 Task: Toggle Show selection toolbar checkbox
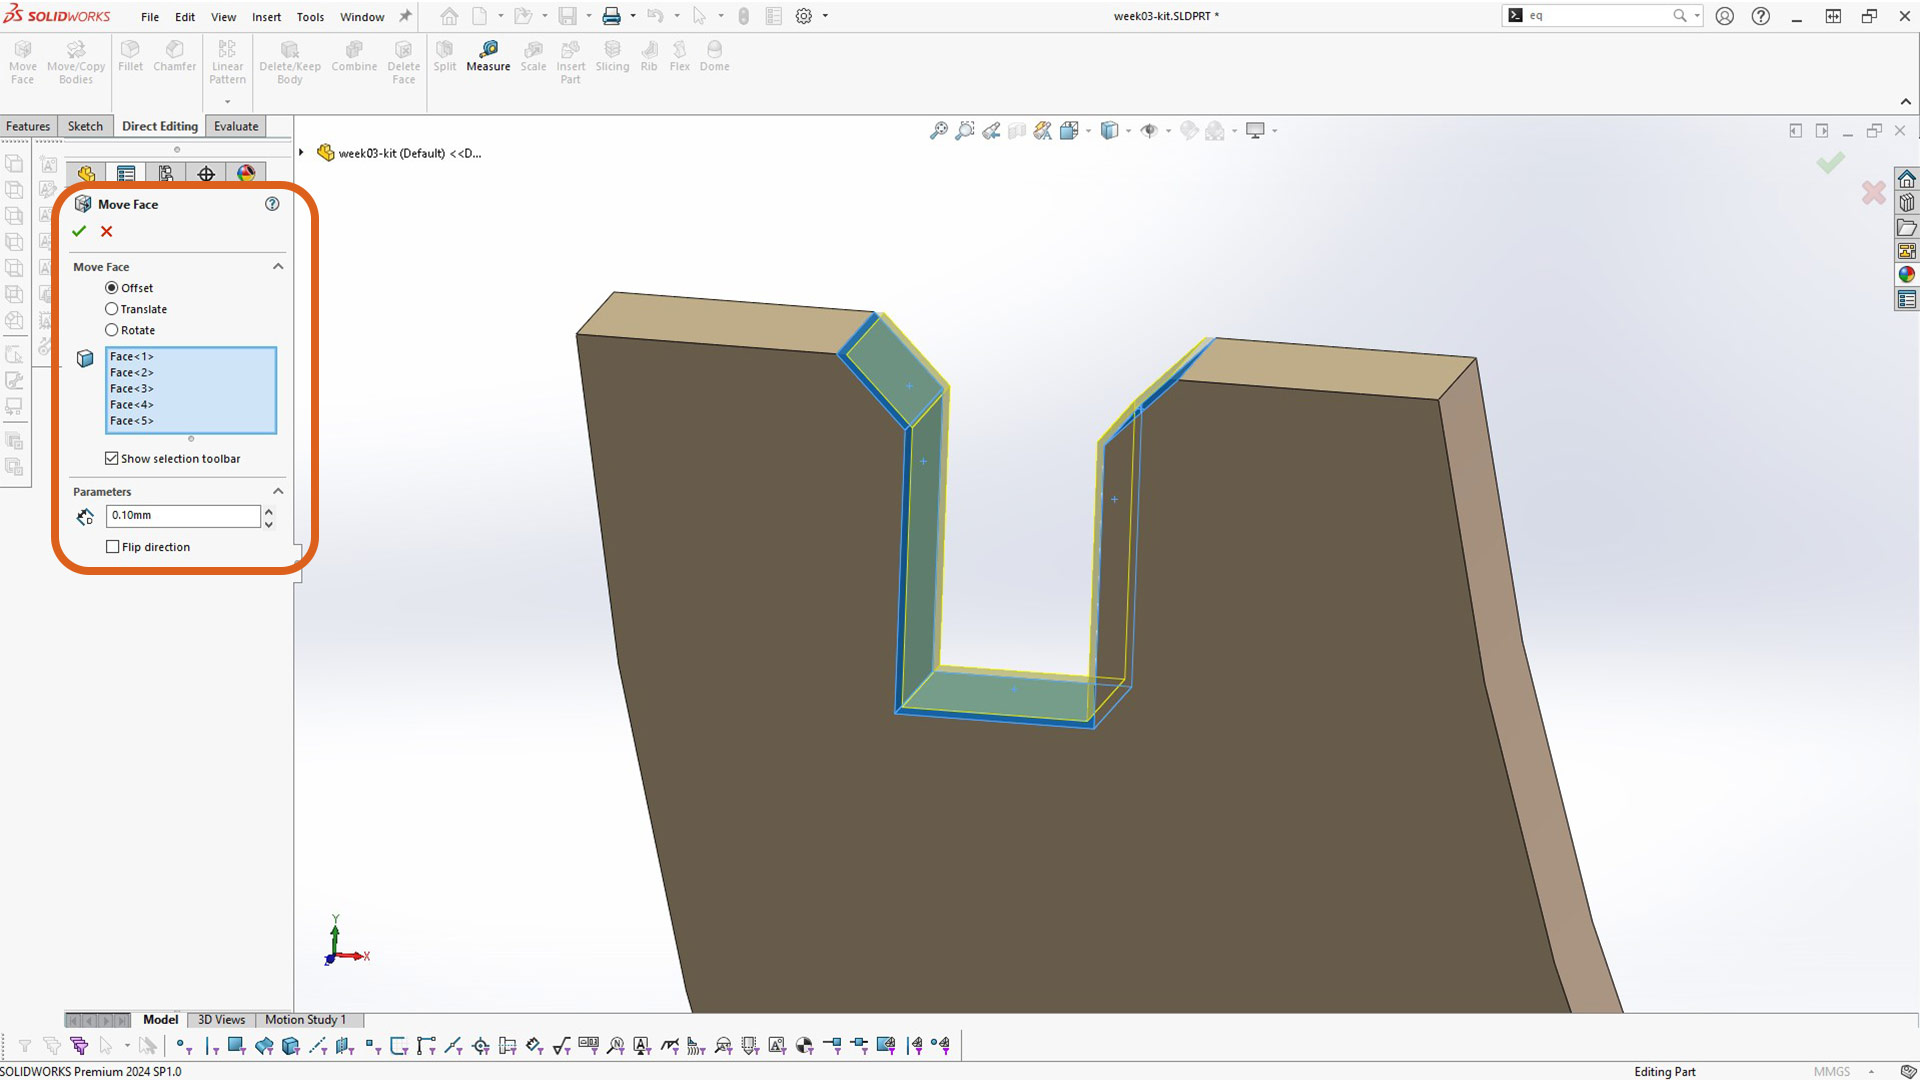pyautogui.click(x=112, y=458)
